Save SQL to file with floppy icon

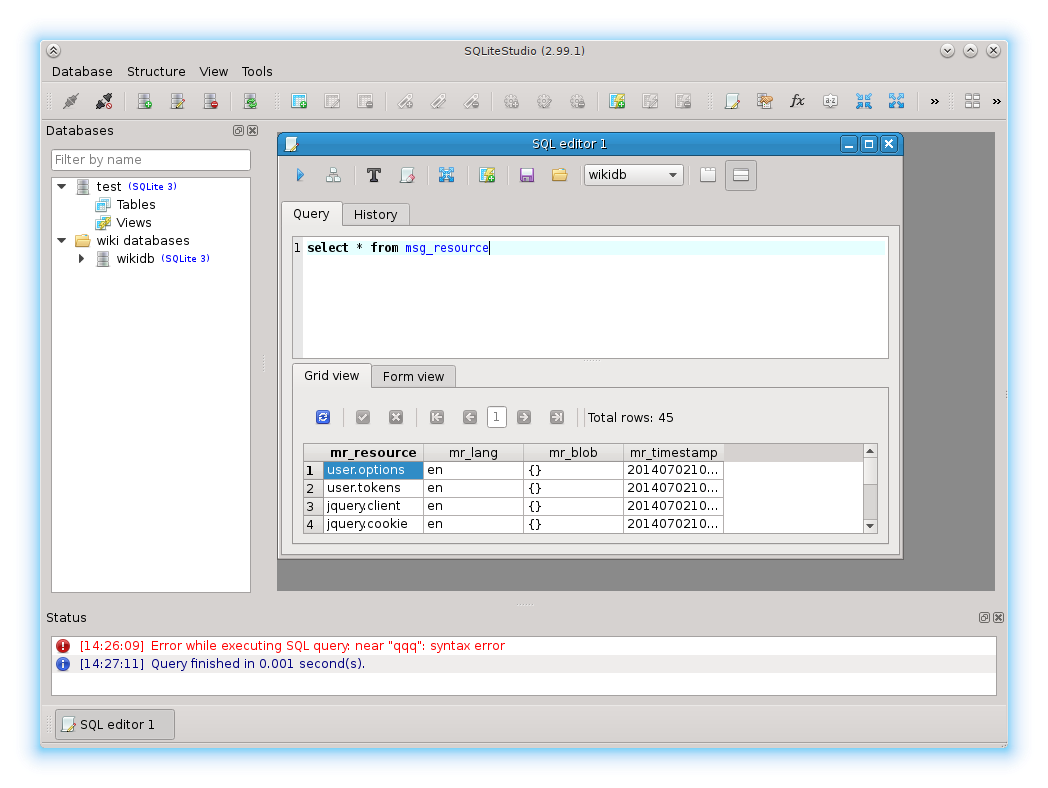coord(527,175)
